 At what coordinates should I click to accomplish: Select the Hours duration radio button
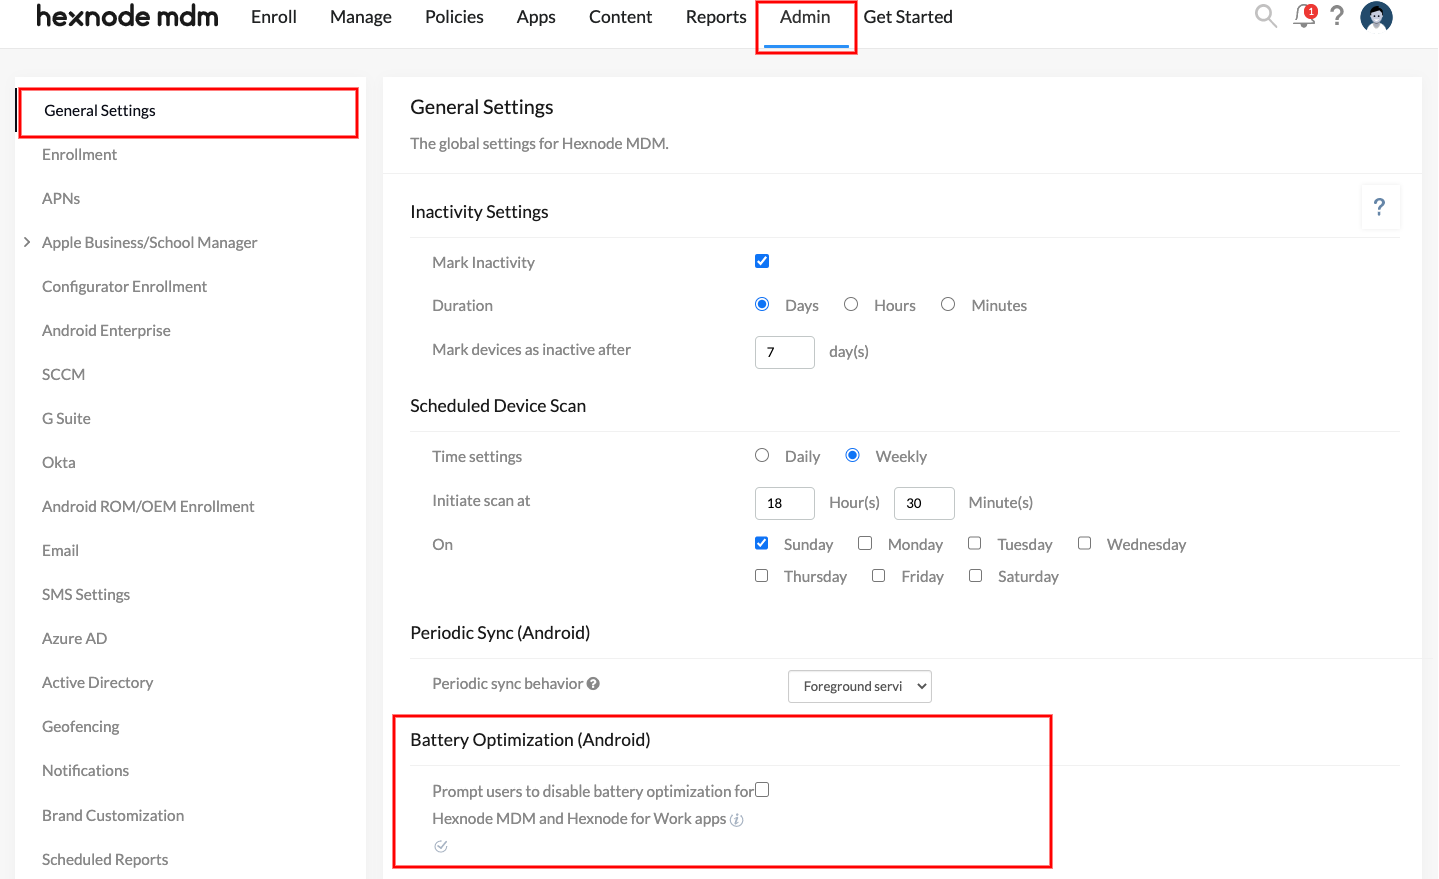851,304
